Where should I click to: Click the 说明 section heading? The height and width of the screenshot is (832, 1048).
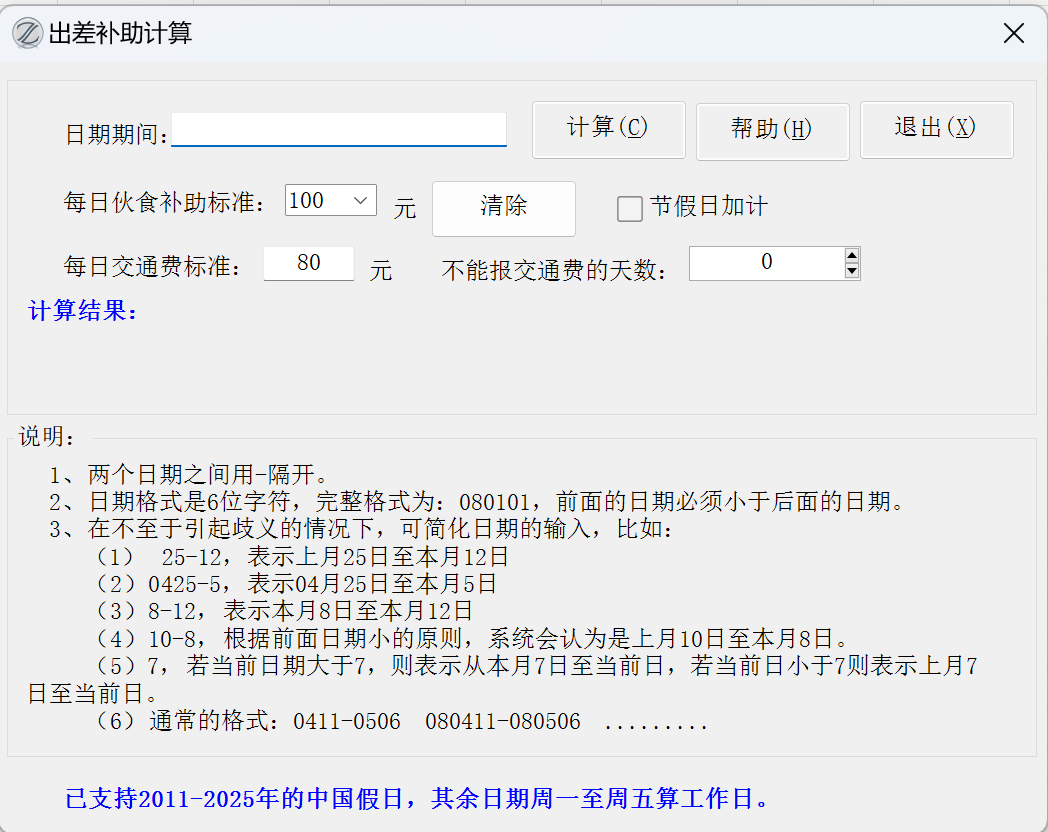click(47, 437)
